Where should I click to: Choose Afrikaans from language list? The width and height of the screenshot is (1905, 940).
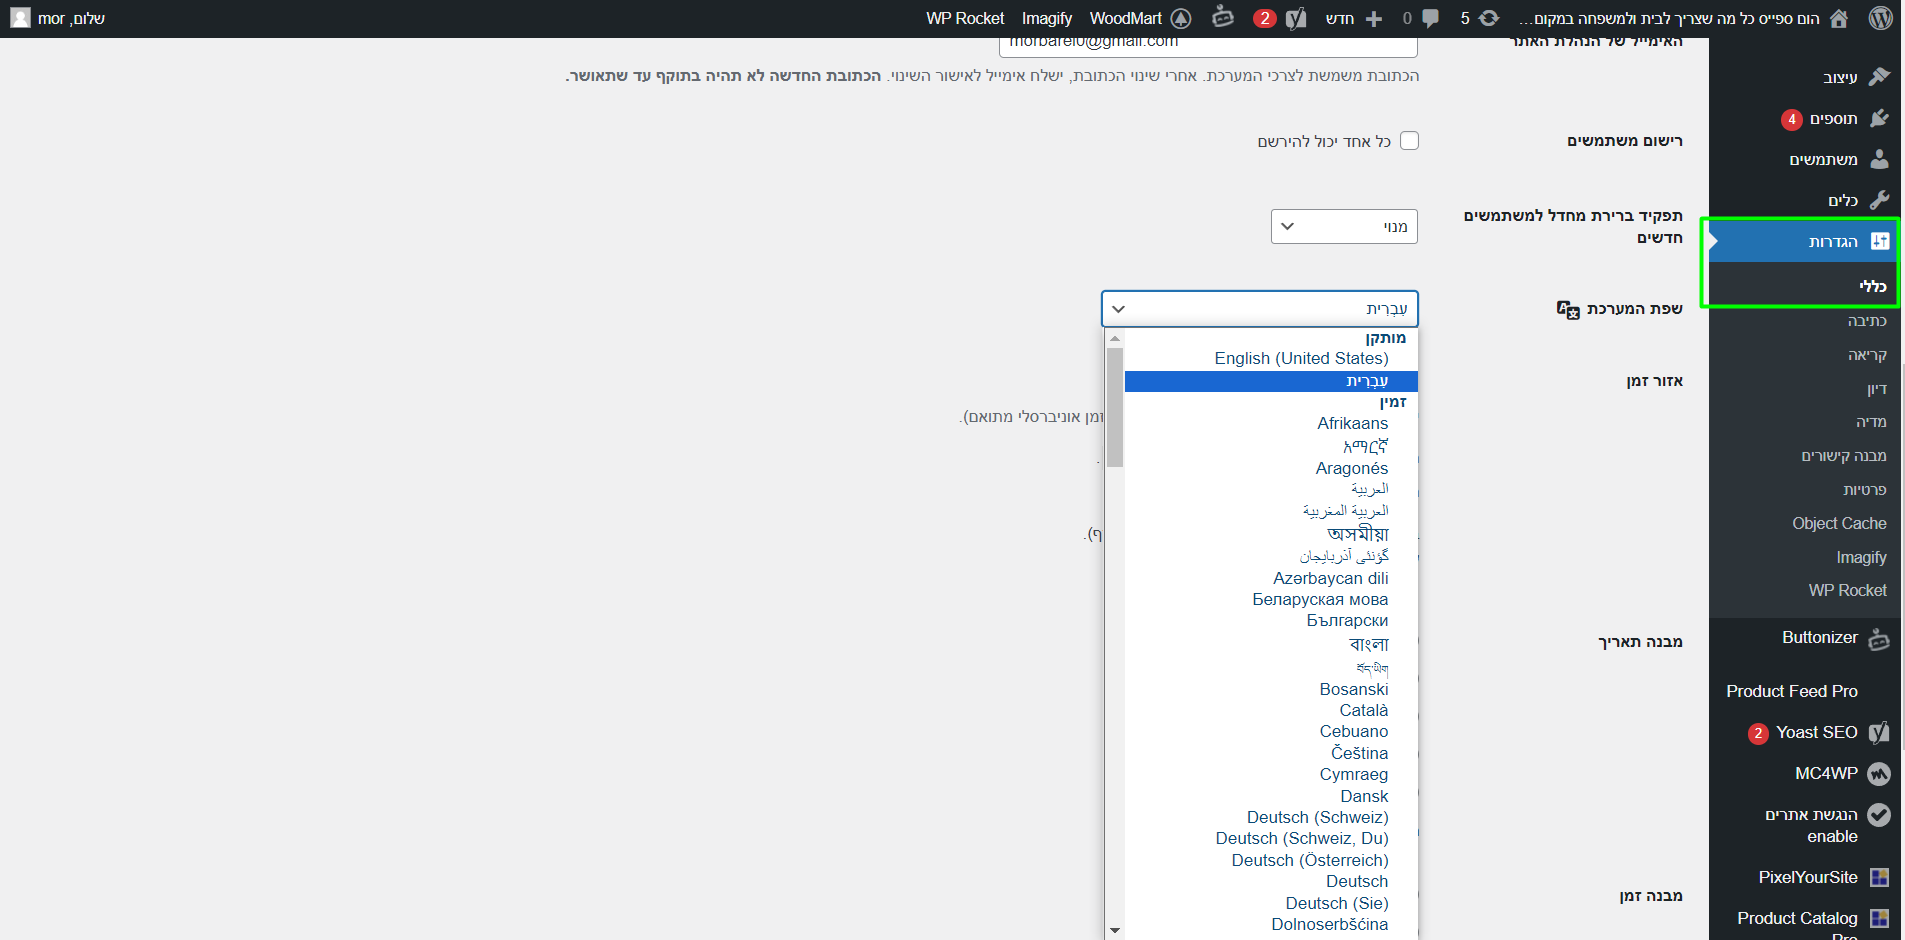point(1352,423)
